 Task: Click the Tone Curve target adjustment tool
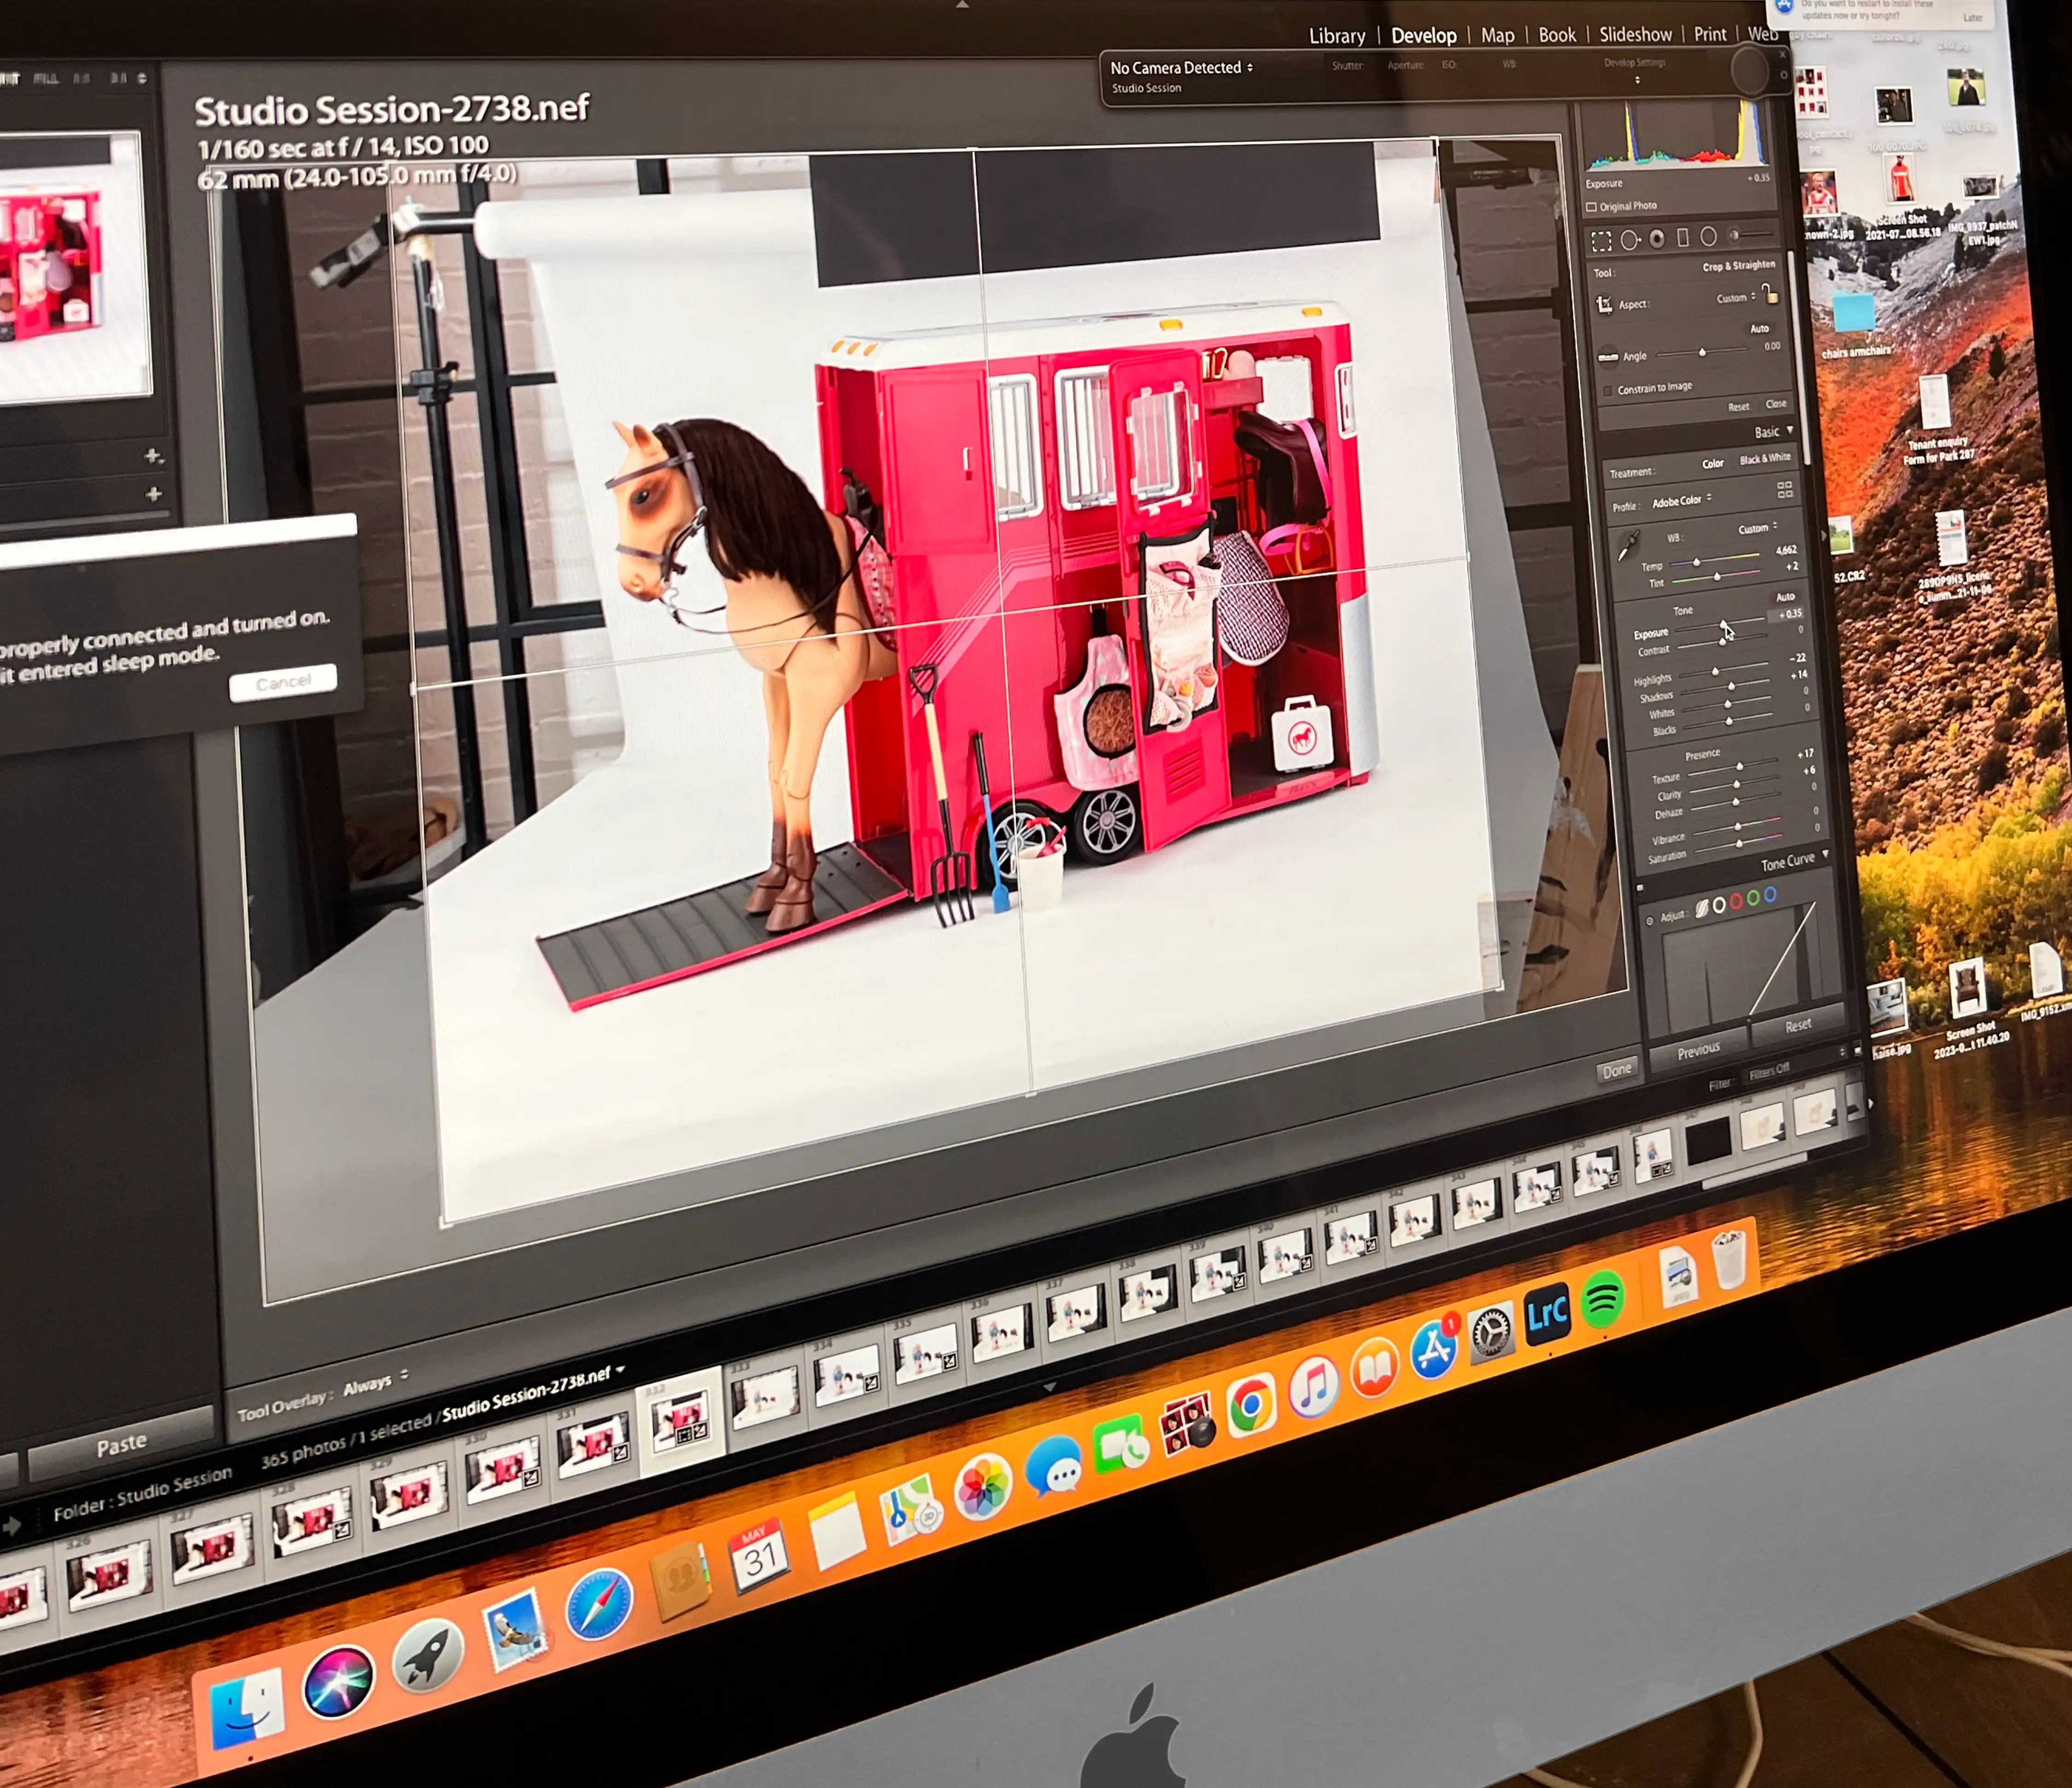pyautogui.click(x=1650, y=920)
